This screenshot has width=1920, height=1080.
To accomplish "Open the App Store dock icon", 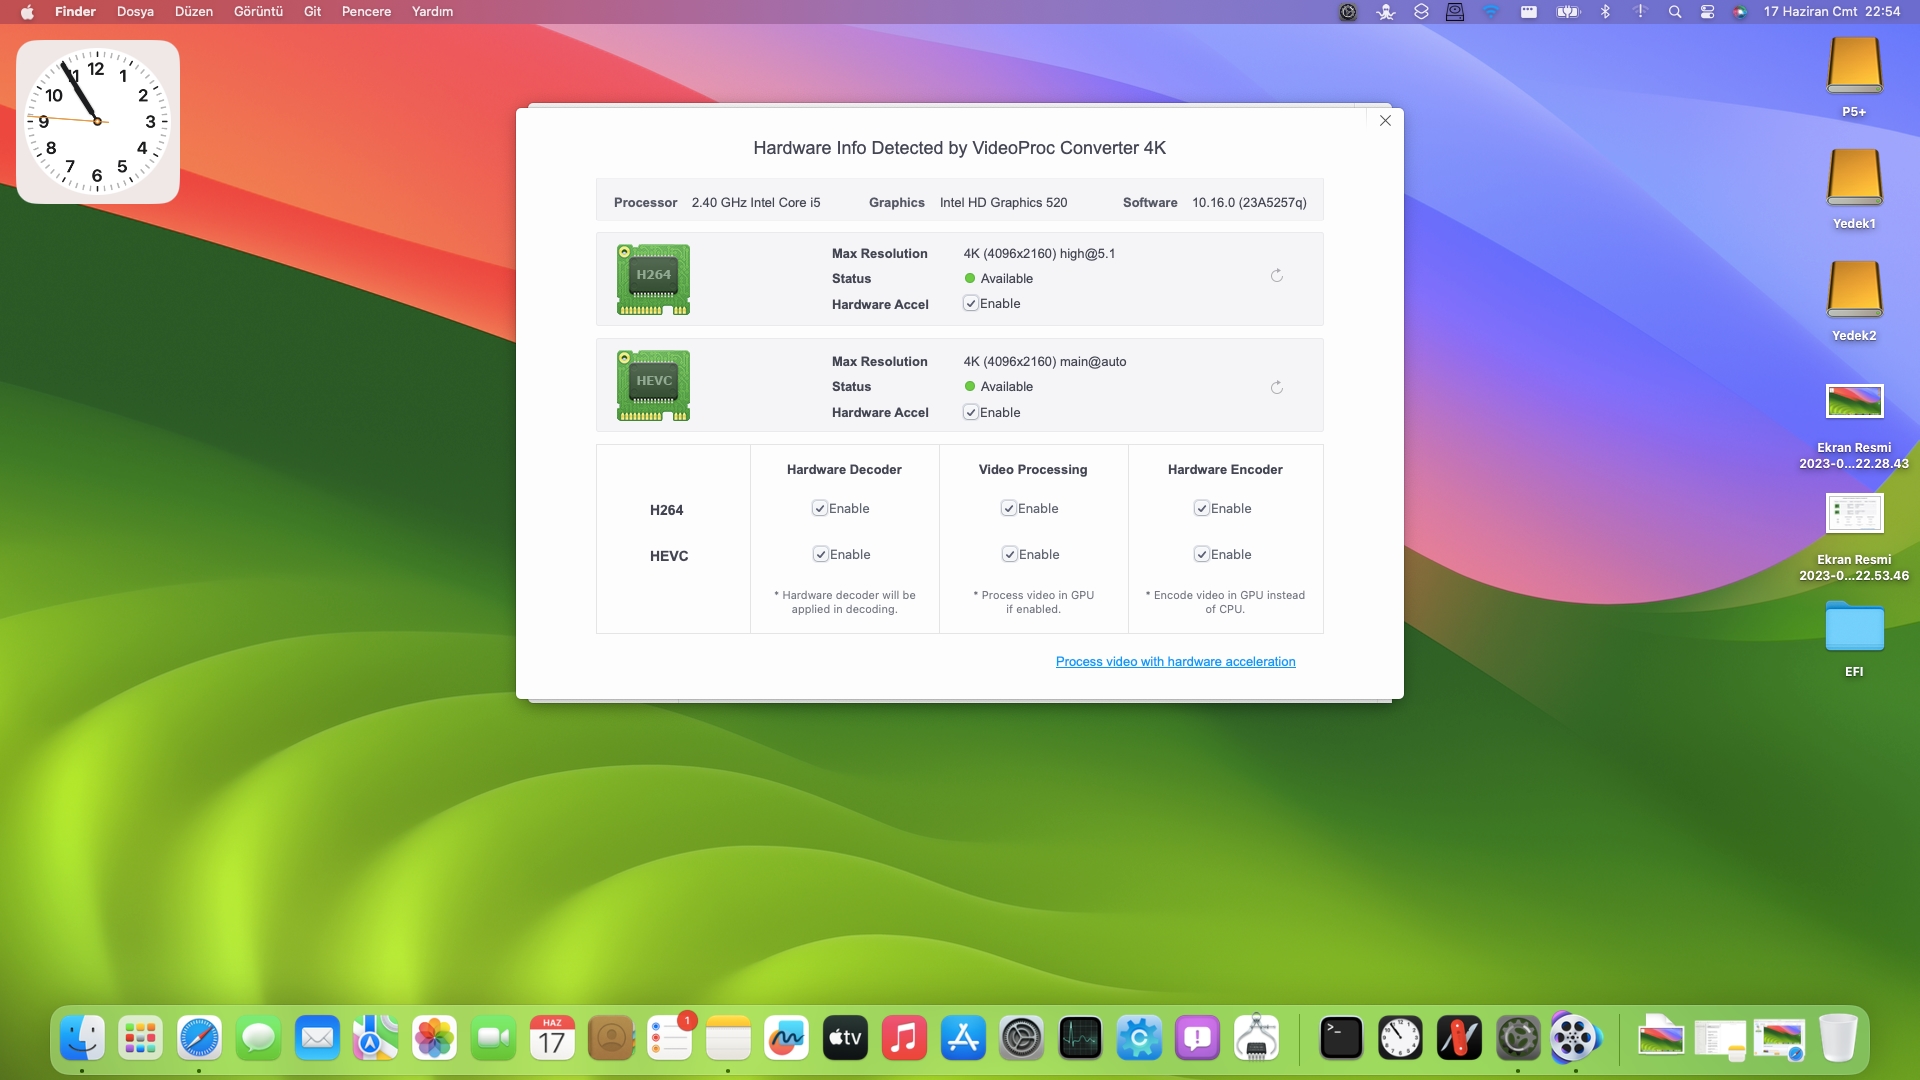I will click(x=963, y=1039).
